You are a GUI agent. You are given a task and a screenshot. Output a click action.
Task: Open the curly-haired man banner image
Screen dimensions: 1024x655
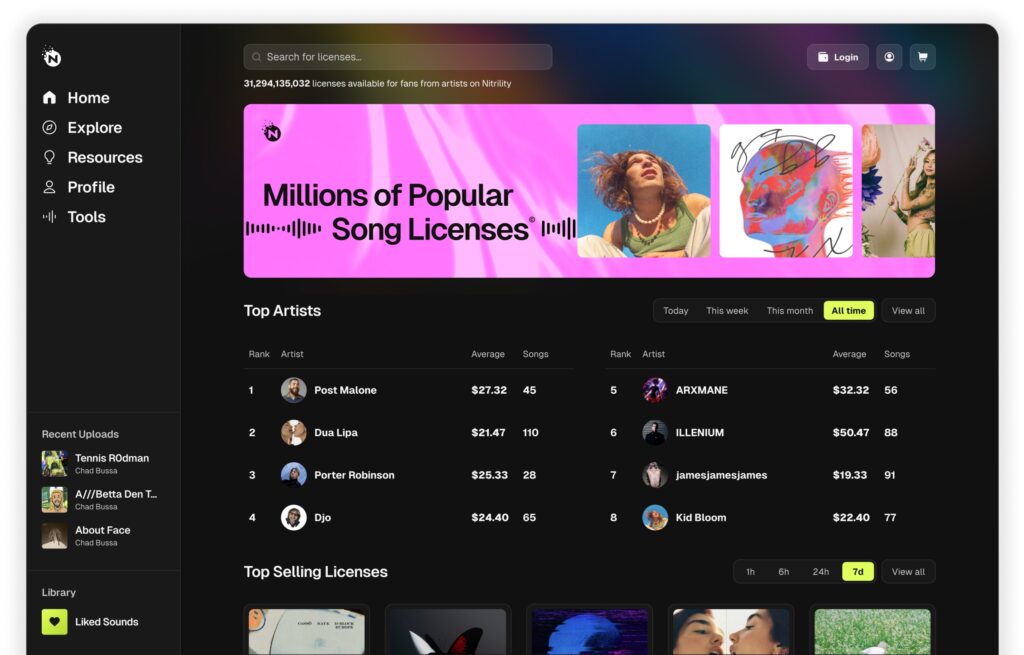(x=644, y=191)
